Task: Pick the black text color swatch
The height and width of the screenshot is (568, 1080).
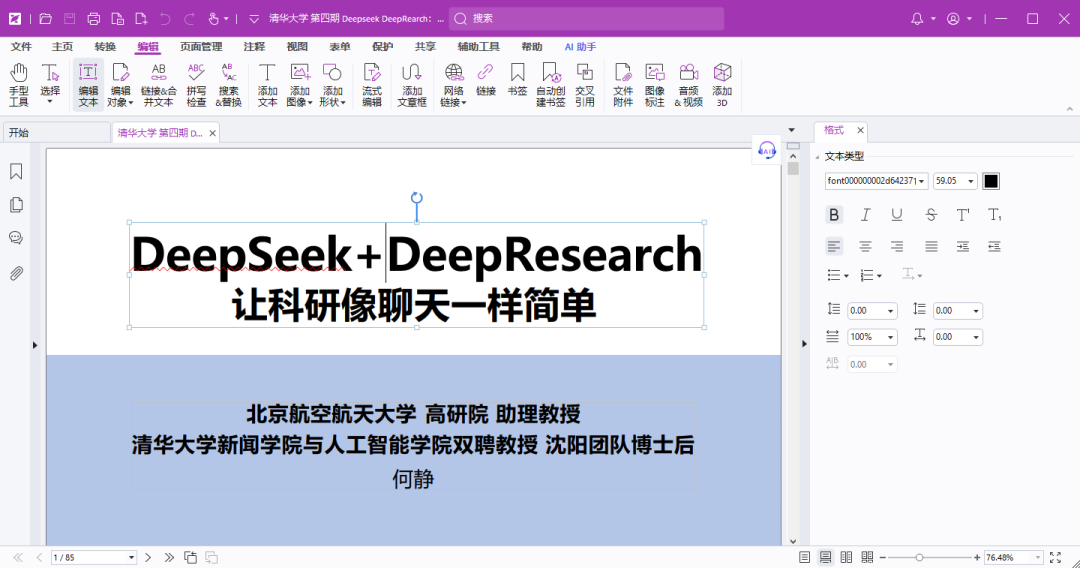Action: (990, 181)
